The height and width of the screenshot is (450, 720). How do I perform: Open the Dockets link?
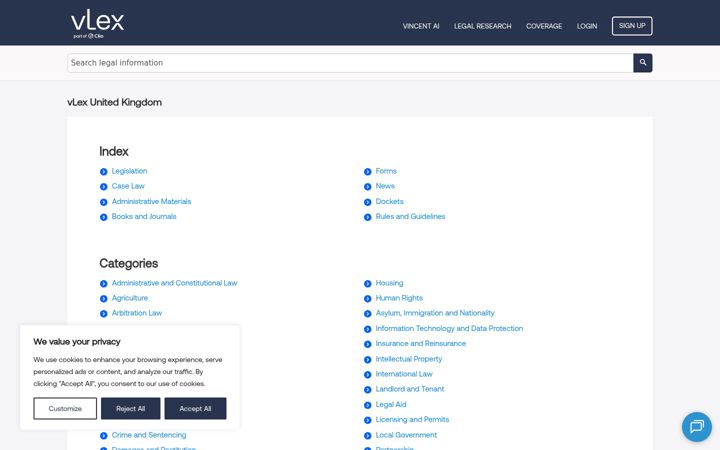(389, 201)
